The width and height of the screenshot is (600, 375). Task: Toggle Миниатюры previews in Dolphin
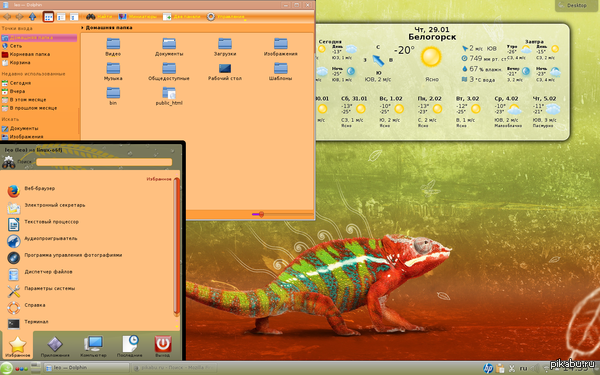(x=138, y=17)
